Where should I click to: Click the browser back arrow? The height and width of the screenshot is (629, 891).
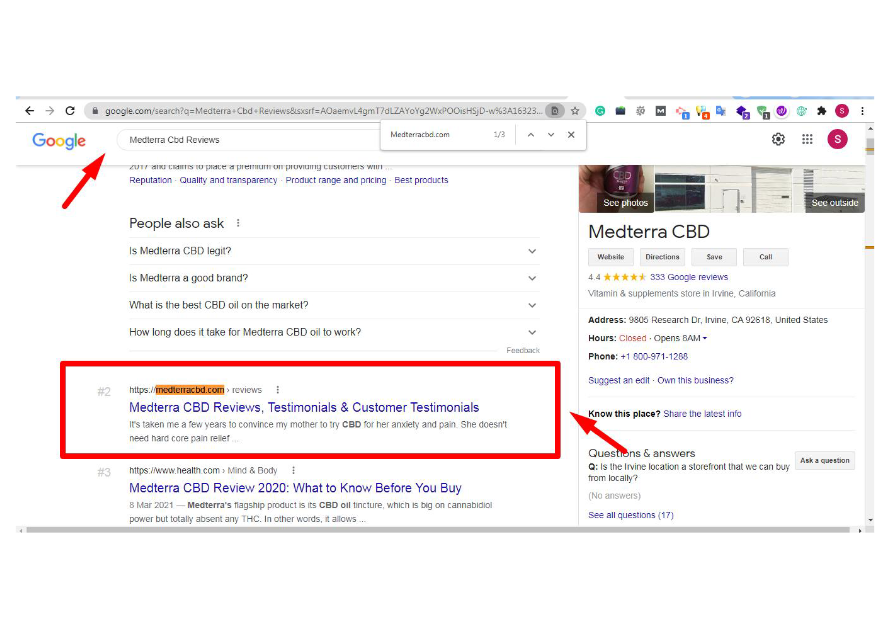29,111
